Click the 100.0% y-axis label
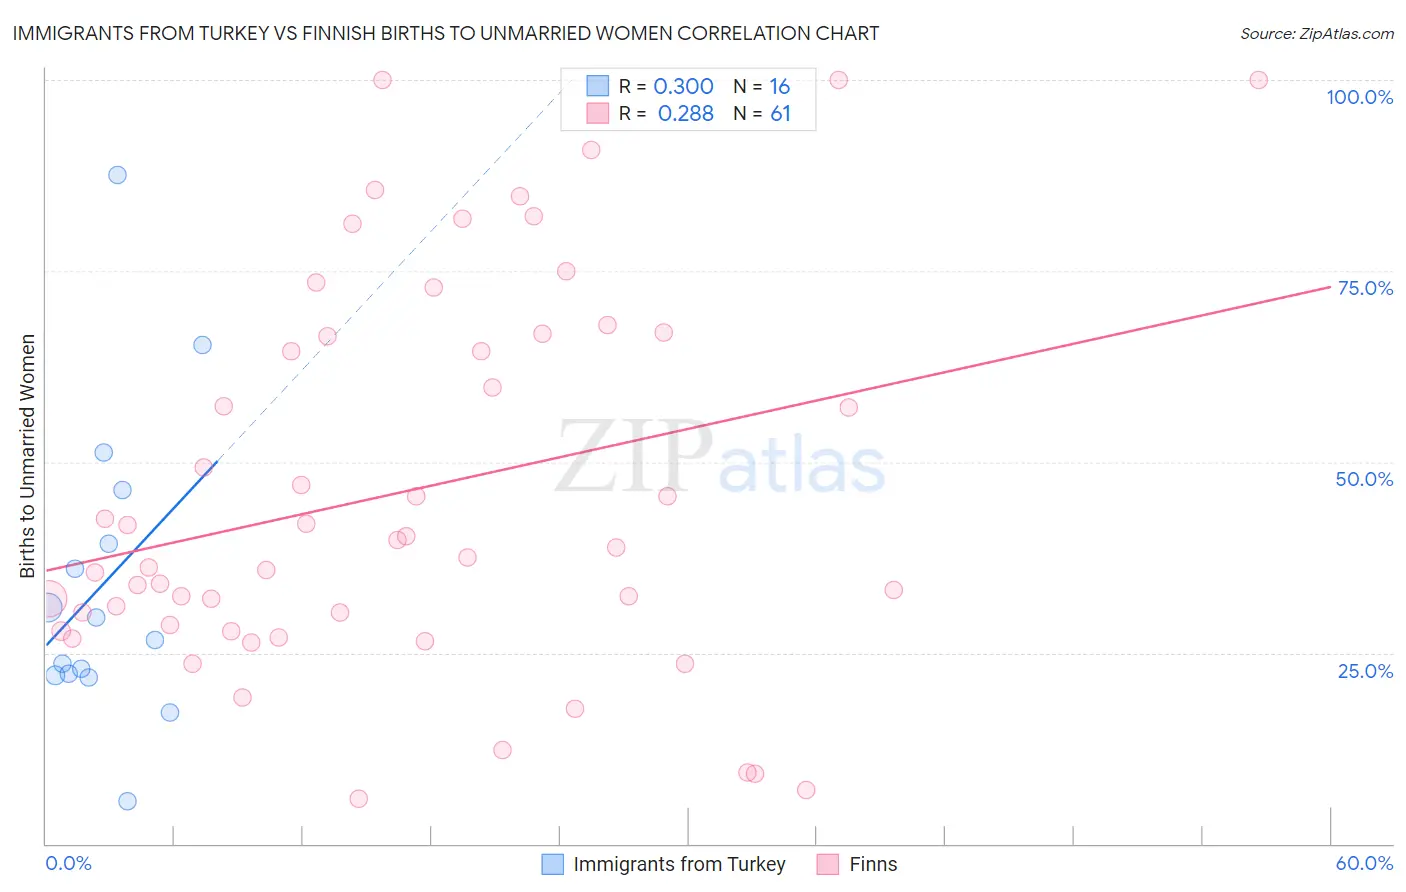The image size is (1406, 892). point(1359,97)
